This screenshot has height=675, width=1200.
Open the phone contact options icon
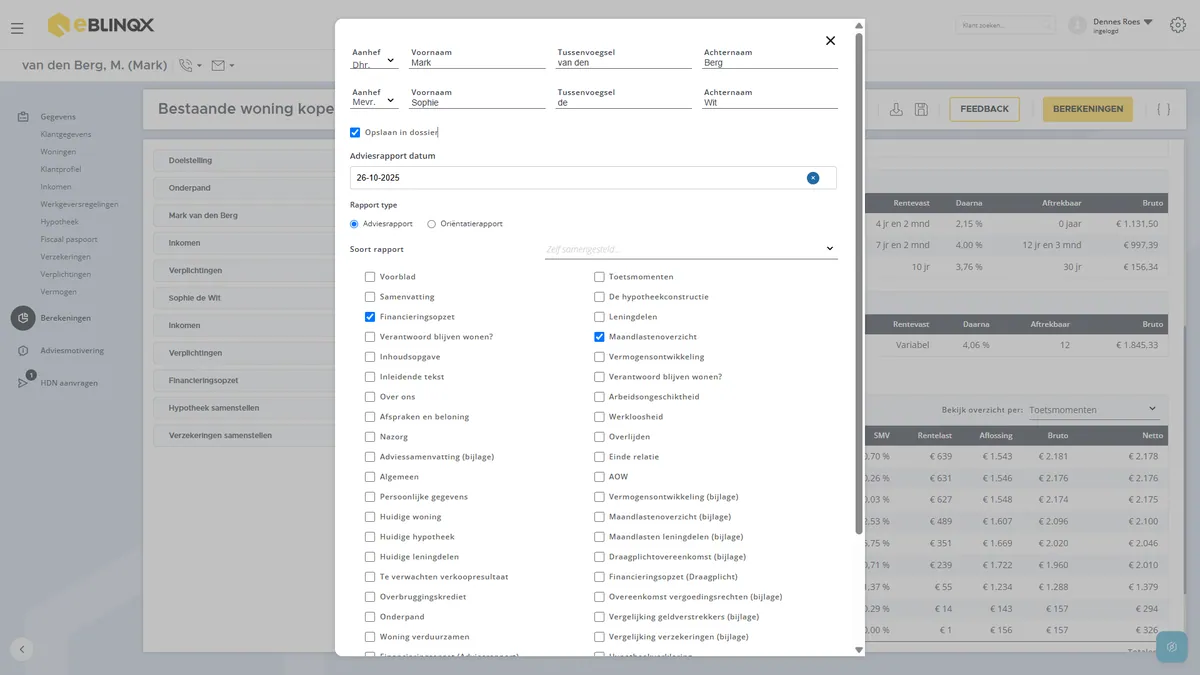tap(186, 65)
